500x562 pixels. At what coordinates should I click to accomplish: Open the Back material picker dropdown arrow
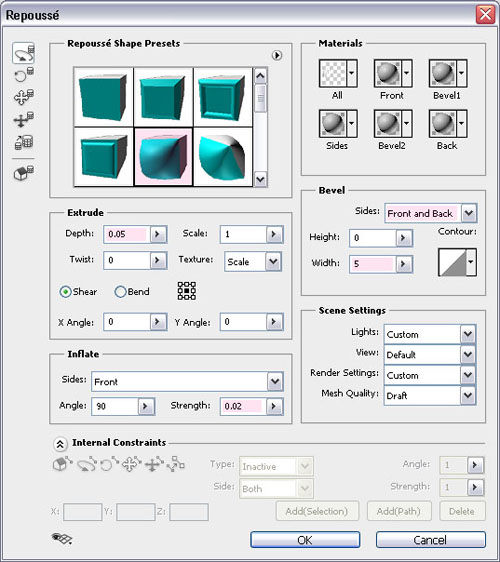(462, 124)
